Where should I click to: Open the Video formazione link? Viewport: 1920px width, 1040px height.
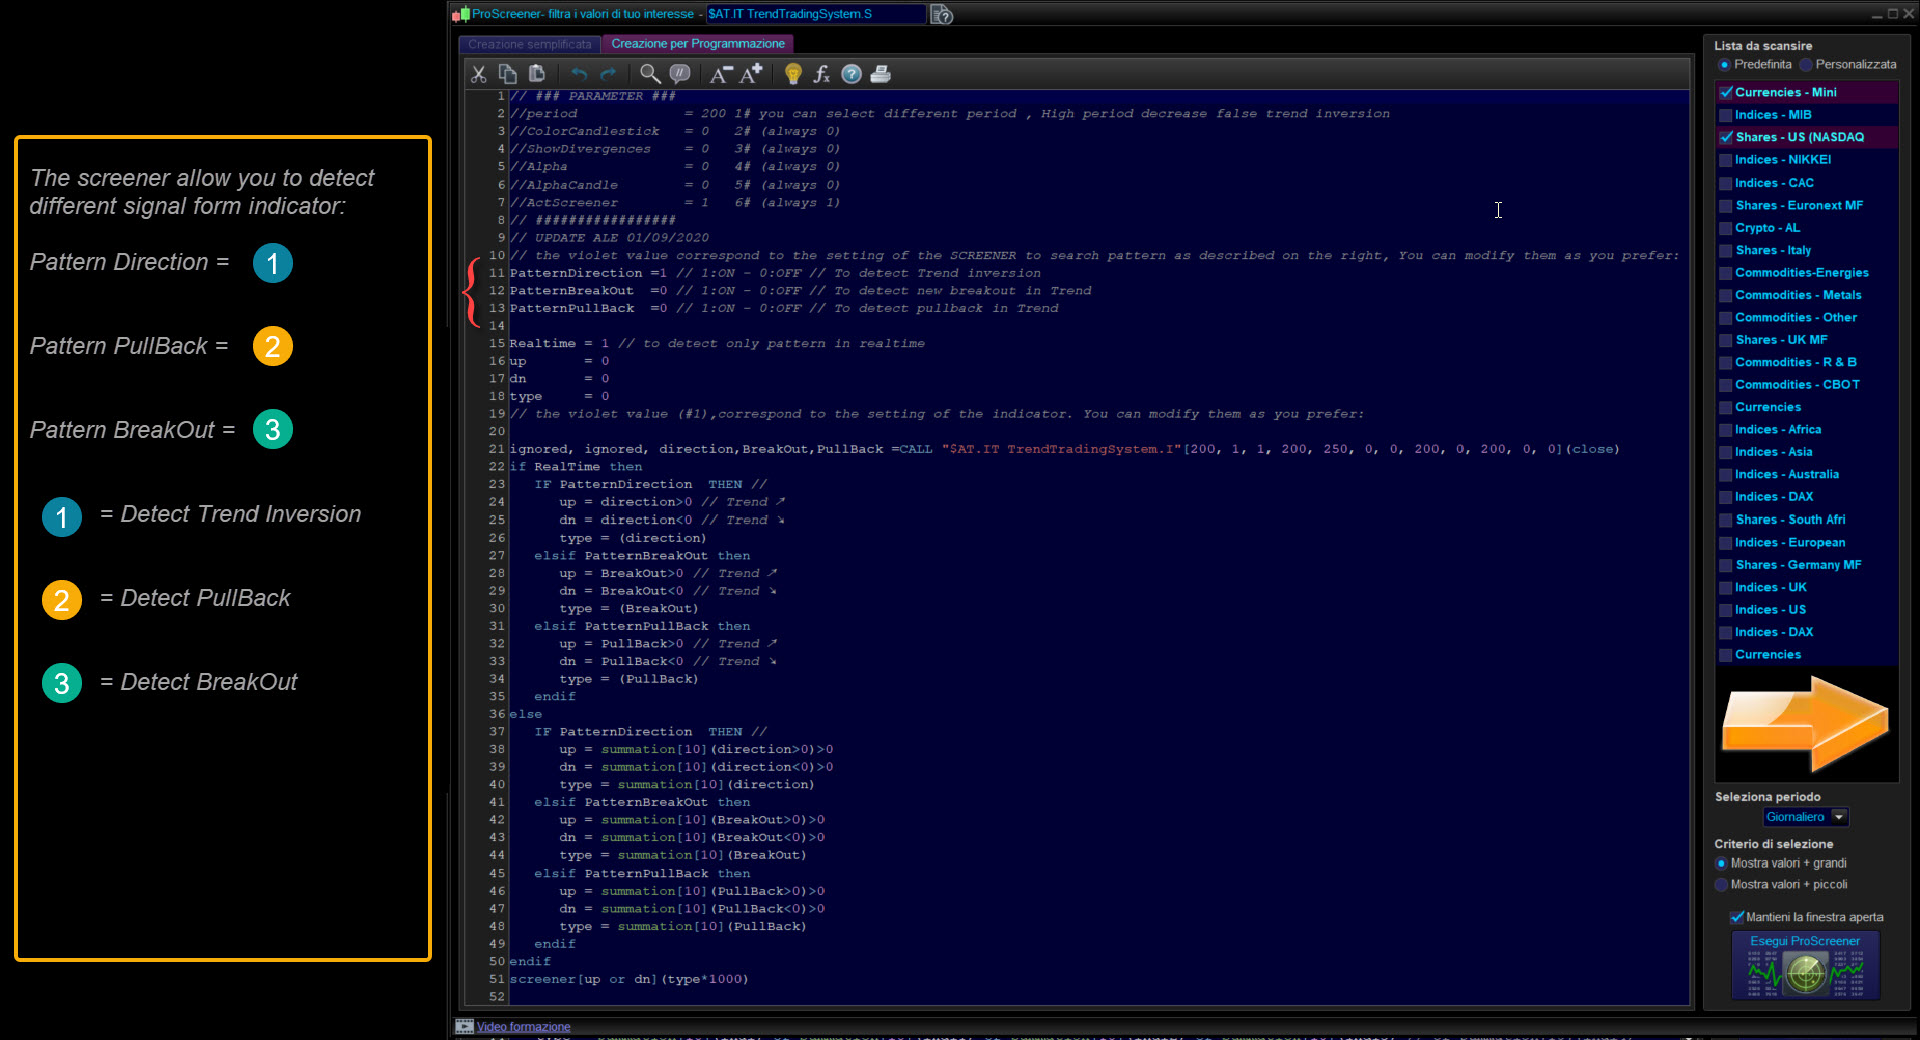click(x=523, y=1027)
